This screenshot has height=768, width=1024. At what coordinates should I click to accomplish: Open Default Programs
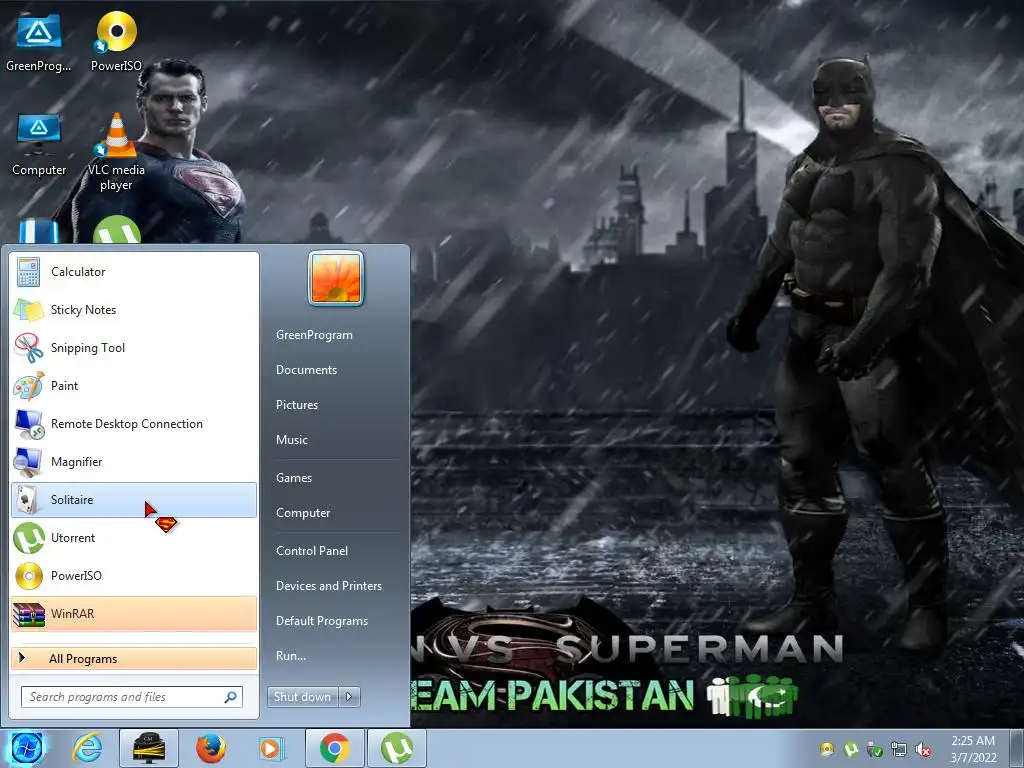(x=322, y=621)
